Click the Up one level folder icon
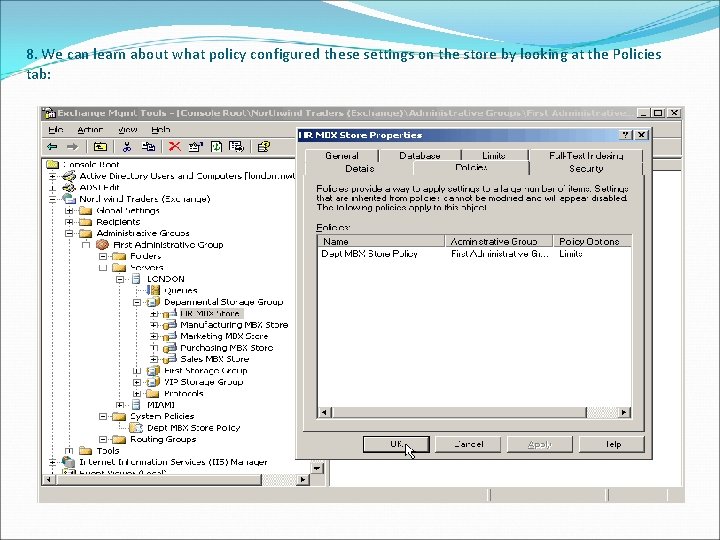This screenshot has height=540, width=720. tap(100, 146)
